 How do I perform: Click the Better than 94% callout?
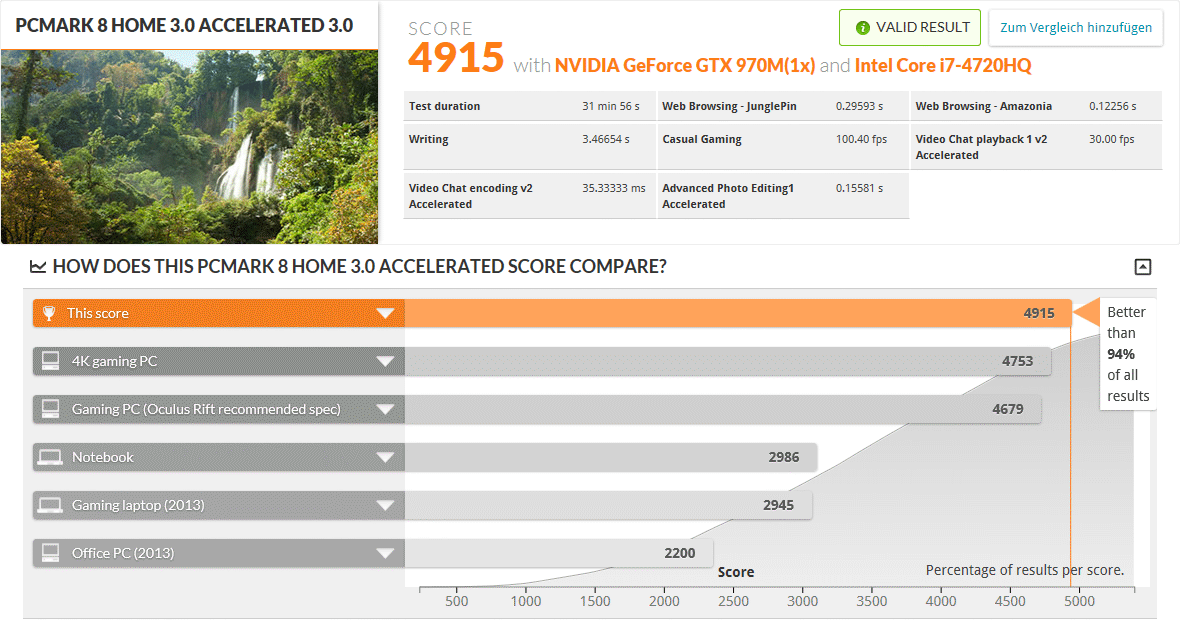pos(1127,354)
